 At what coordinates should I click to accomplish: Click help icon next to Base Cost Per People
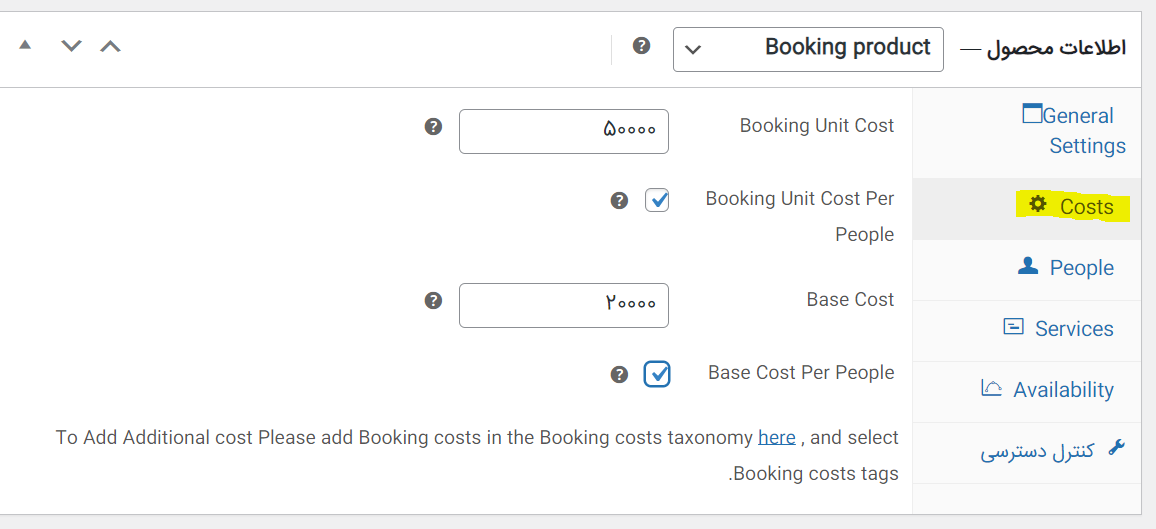(619, 374)
